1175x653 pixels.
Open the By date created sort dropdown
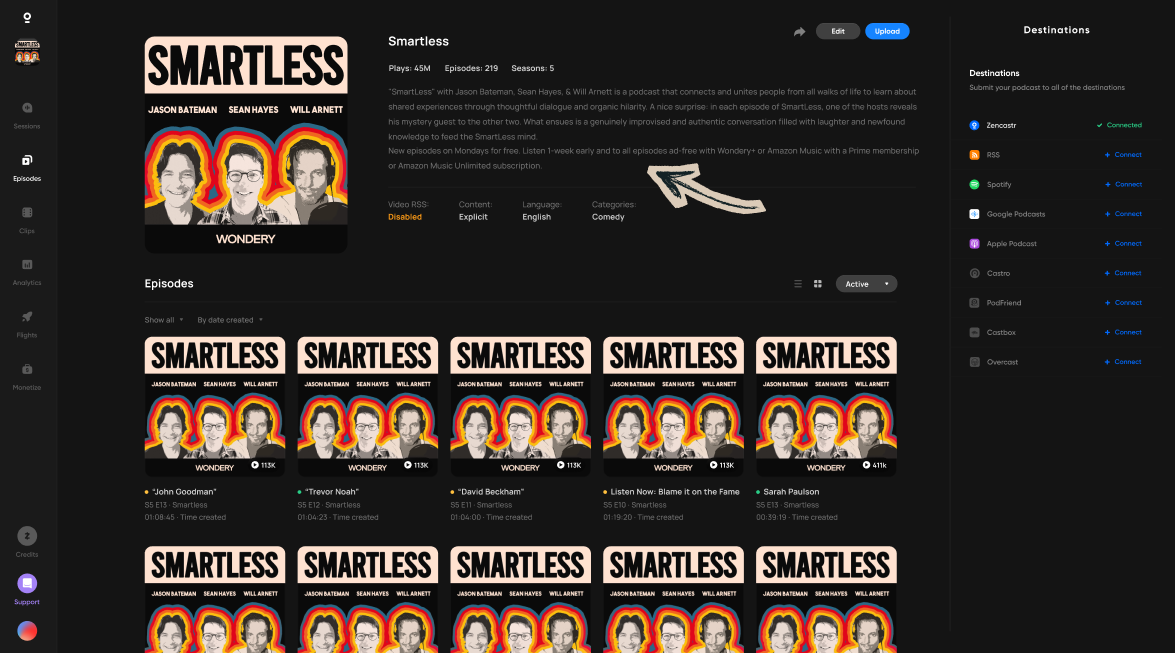pos(230,320)
